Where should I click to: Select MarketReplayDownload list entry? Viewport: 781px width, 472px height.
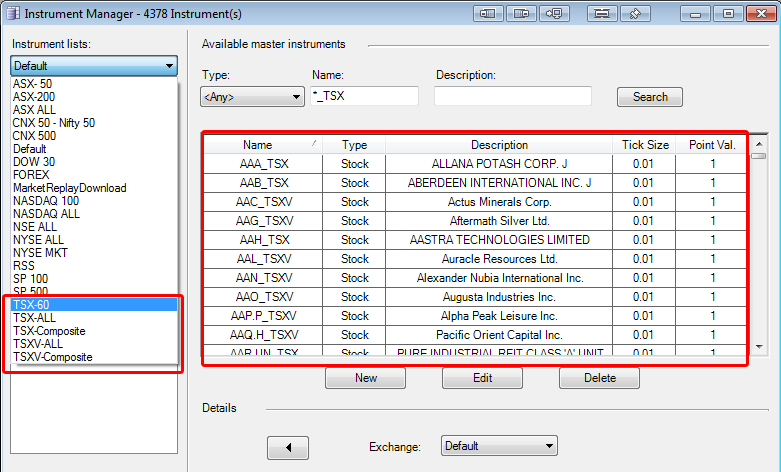click(x=94, y=188)
